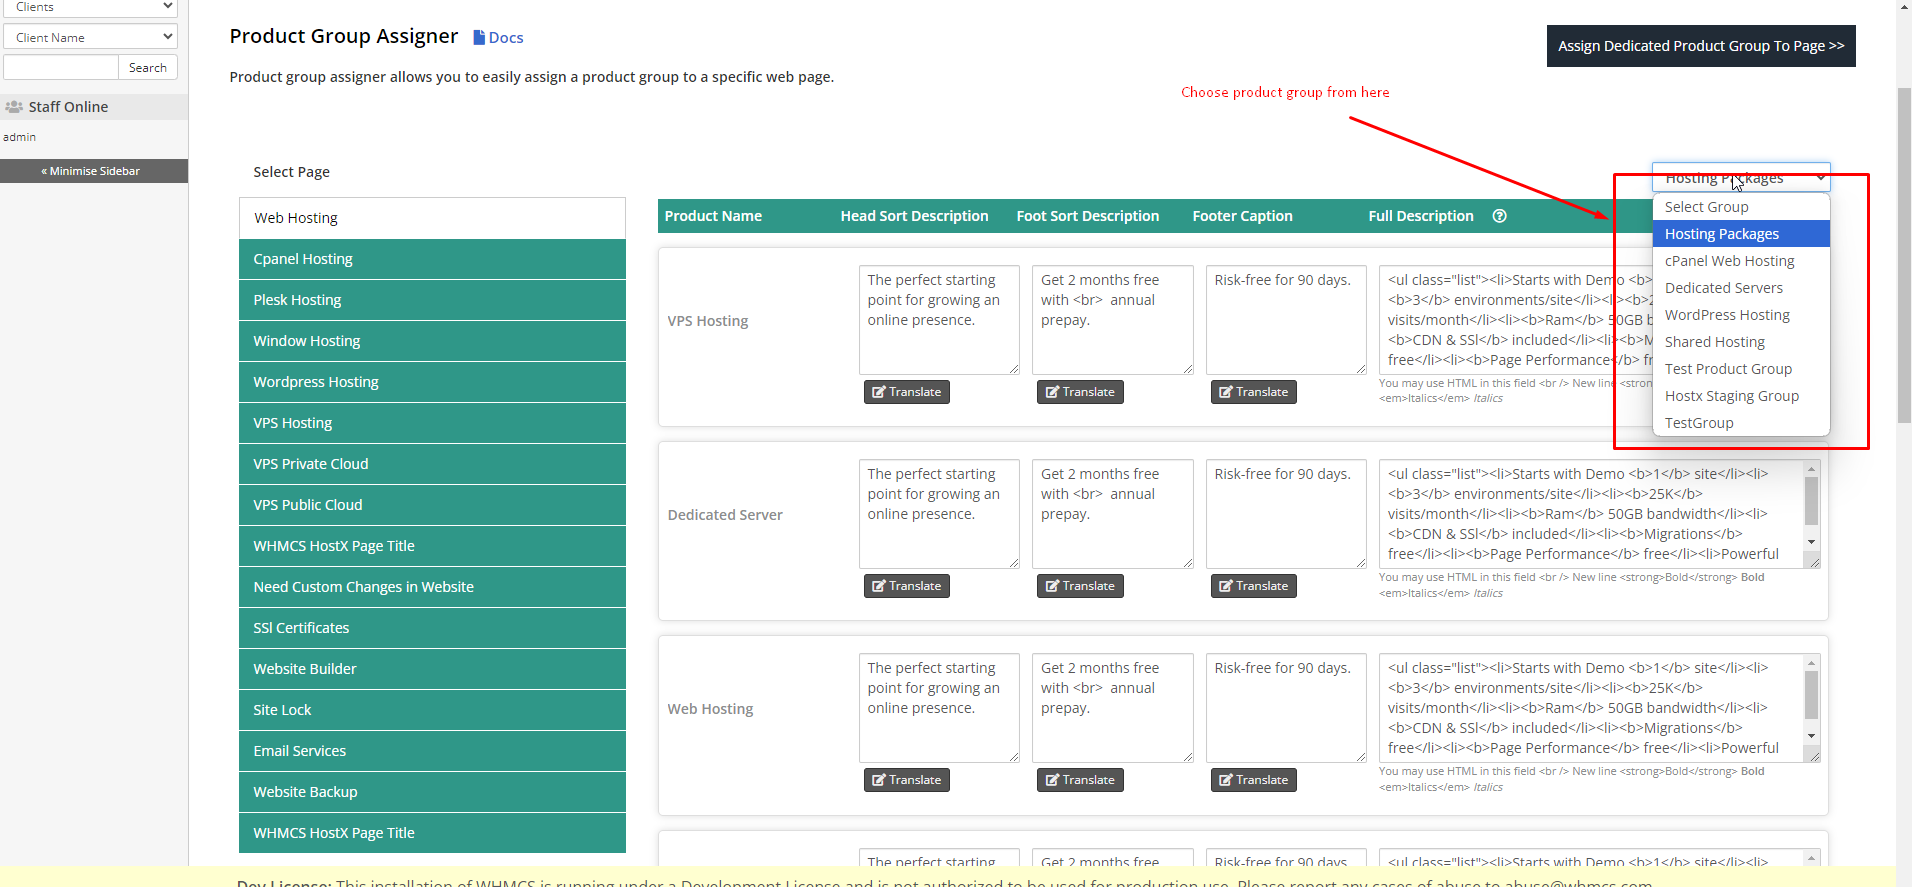This screenshot has height=887, width=1912.
Task: Select the Website Builder page item
Action: pyautogui.click(x=432, y=669)
